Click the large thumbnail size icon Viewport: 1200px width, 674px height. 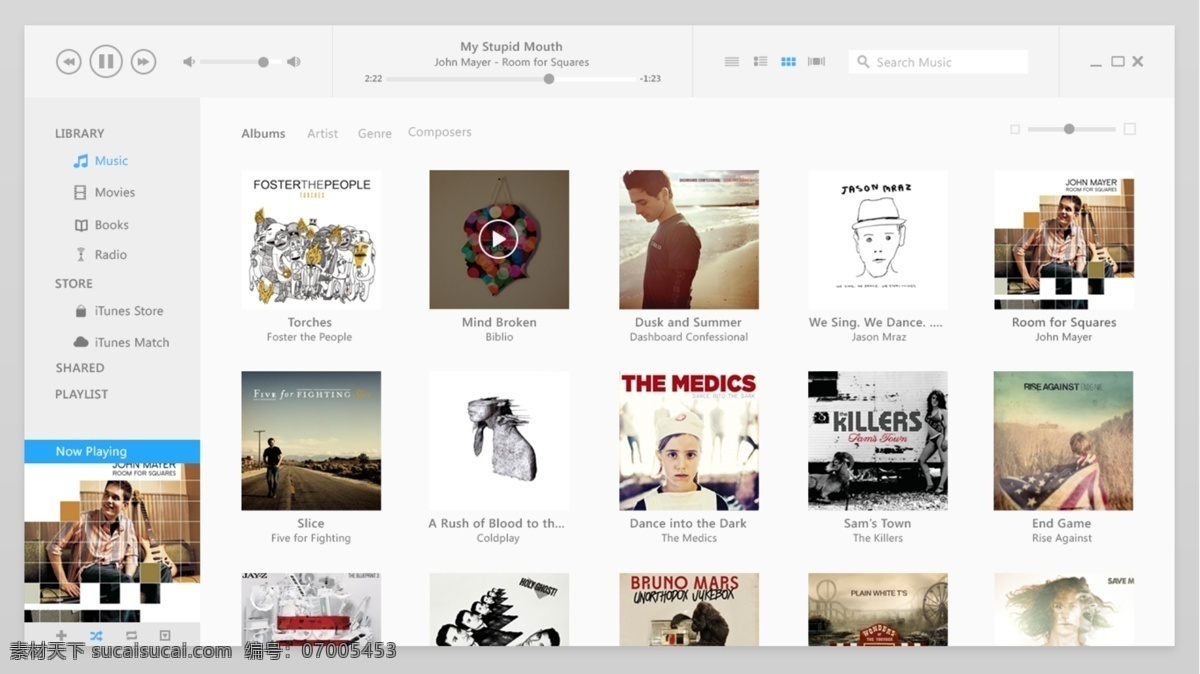click(1130, 129)
